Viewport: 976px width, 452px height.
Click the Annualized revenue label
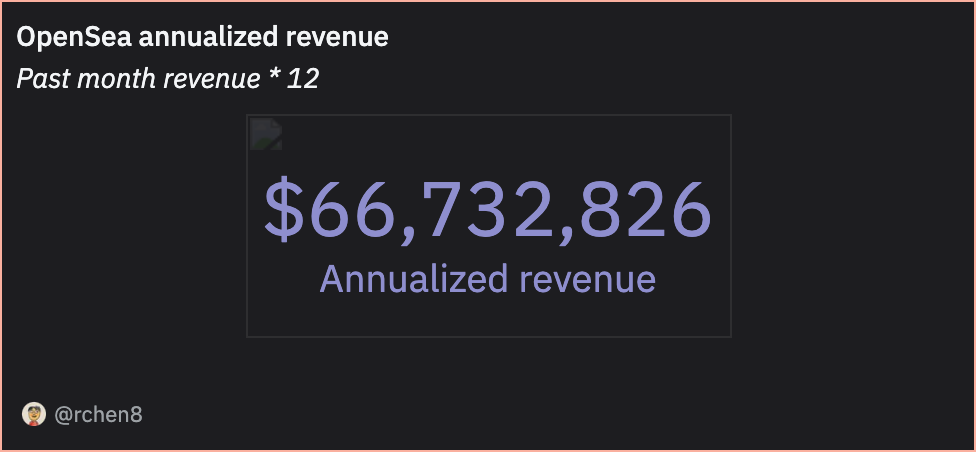coord(488,280)
